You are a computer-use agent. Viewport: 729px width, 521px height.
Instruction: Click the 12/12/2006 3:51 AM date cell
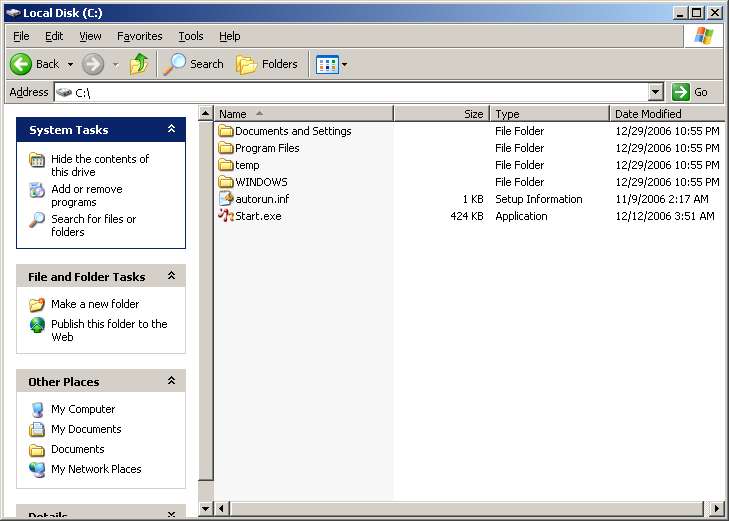click(665, 216)
